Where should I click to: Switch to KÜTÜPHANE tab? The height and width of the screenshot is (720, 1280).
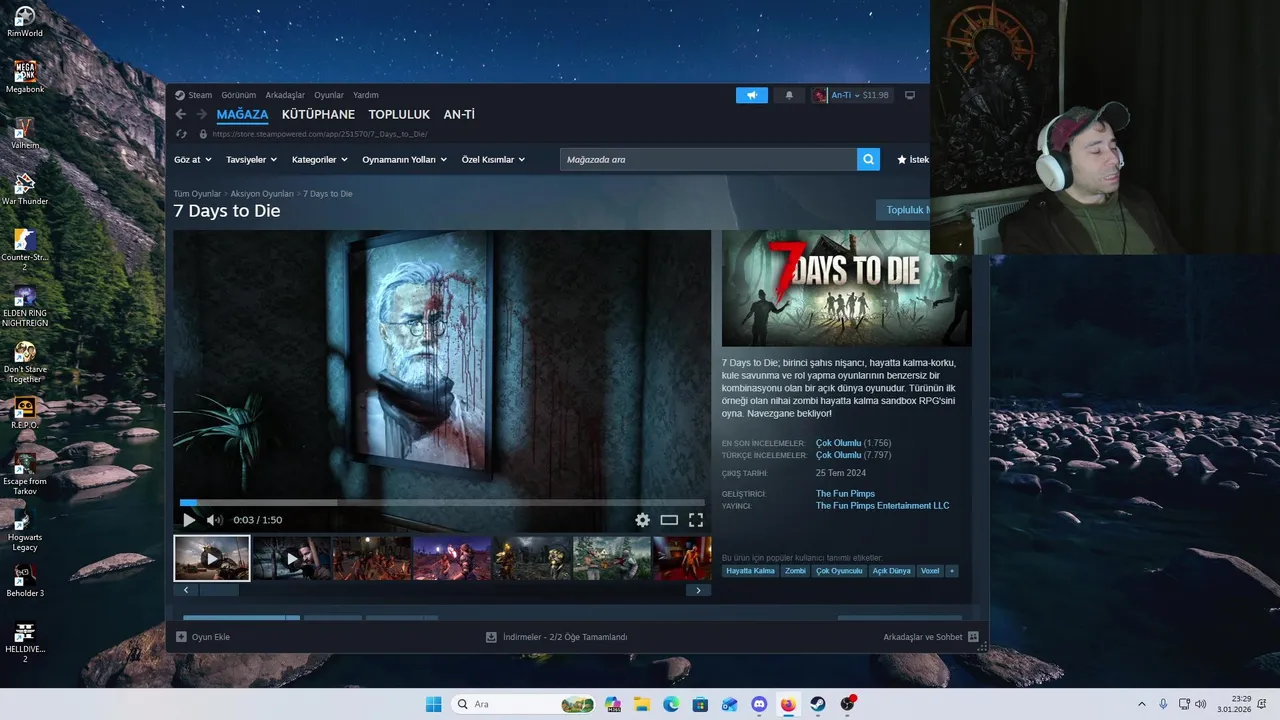pyautogui.click(x=318, y=115)
